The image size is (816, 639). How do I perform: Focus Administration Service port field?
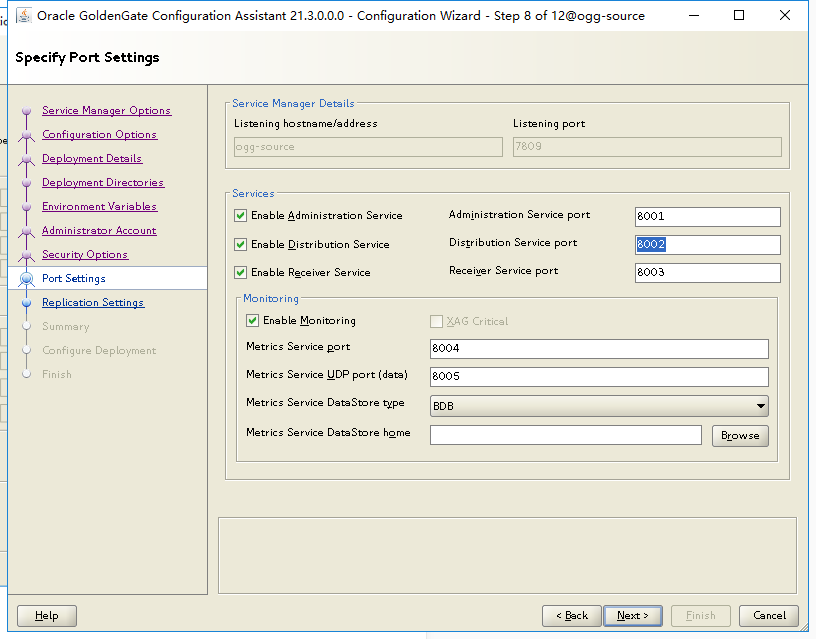(x=707, y=216)
